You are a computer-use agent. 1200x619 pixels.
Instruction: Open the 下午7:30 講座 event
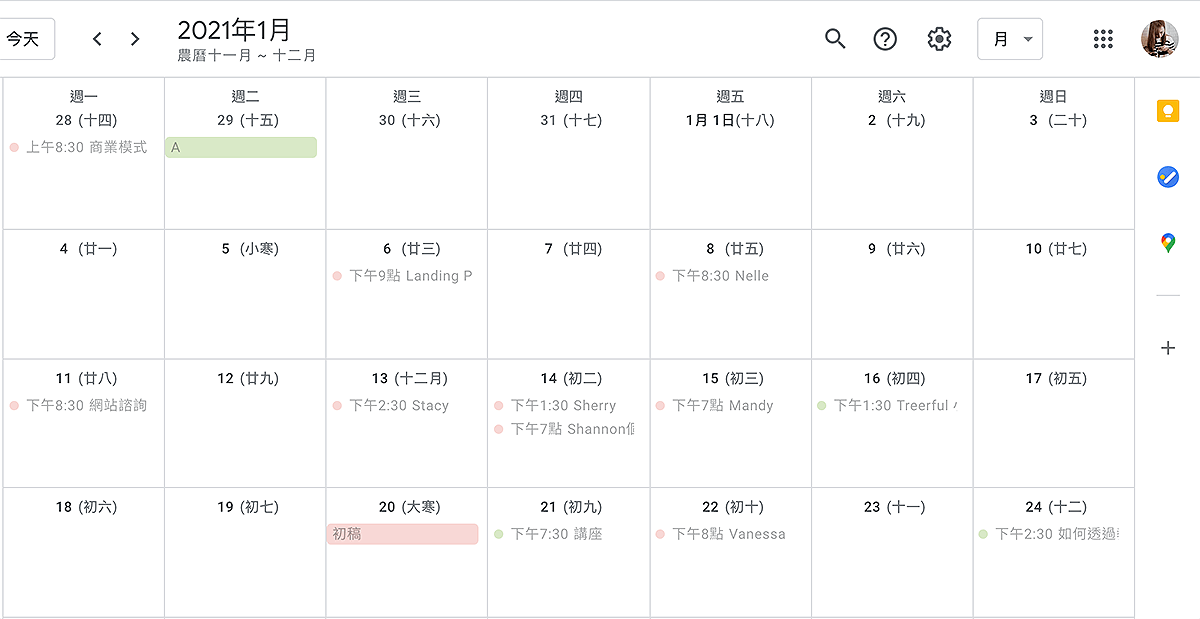tap(556, 534)
